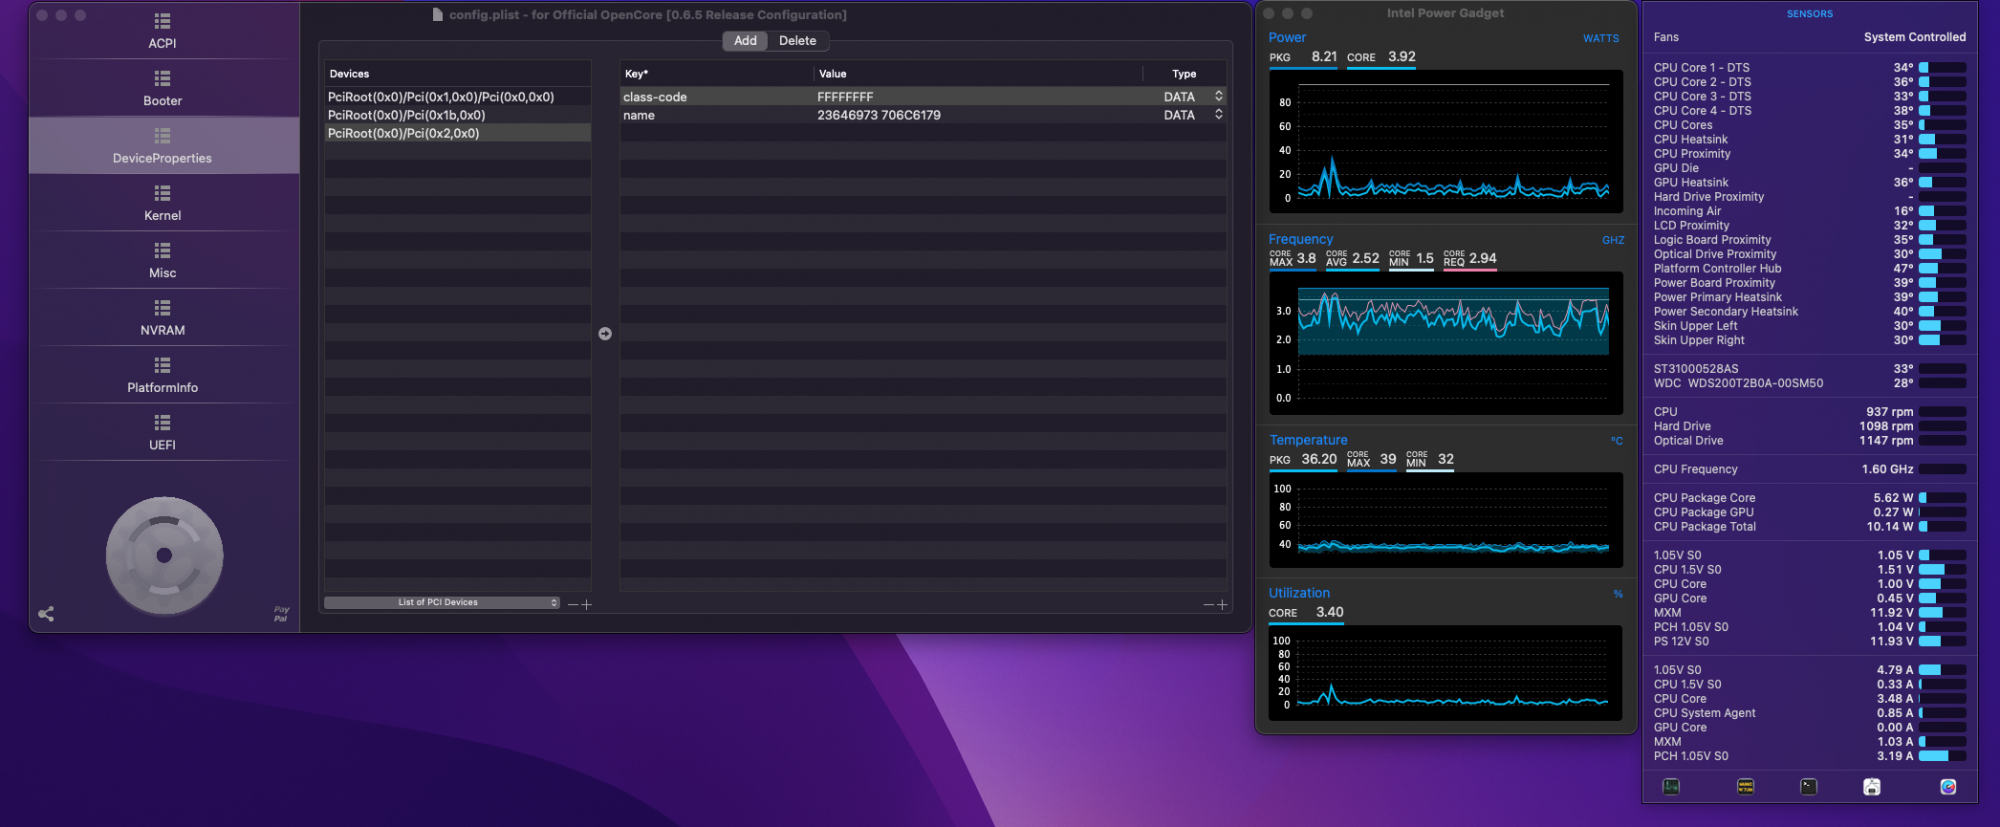The image size is (2000, 827).
Task: Remove selected device with minus button
Action: click(573, 604)
